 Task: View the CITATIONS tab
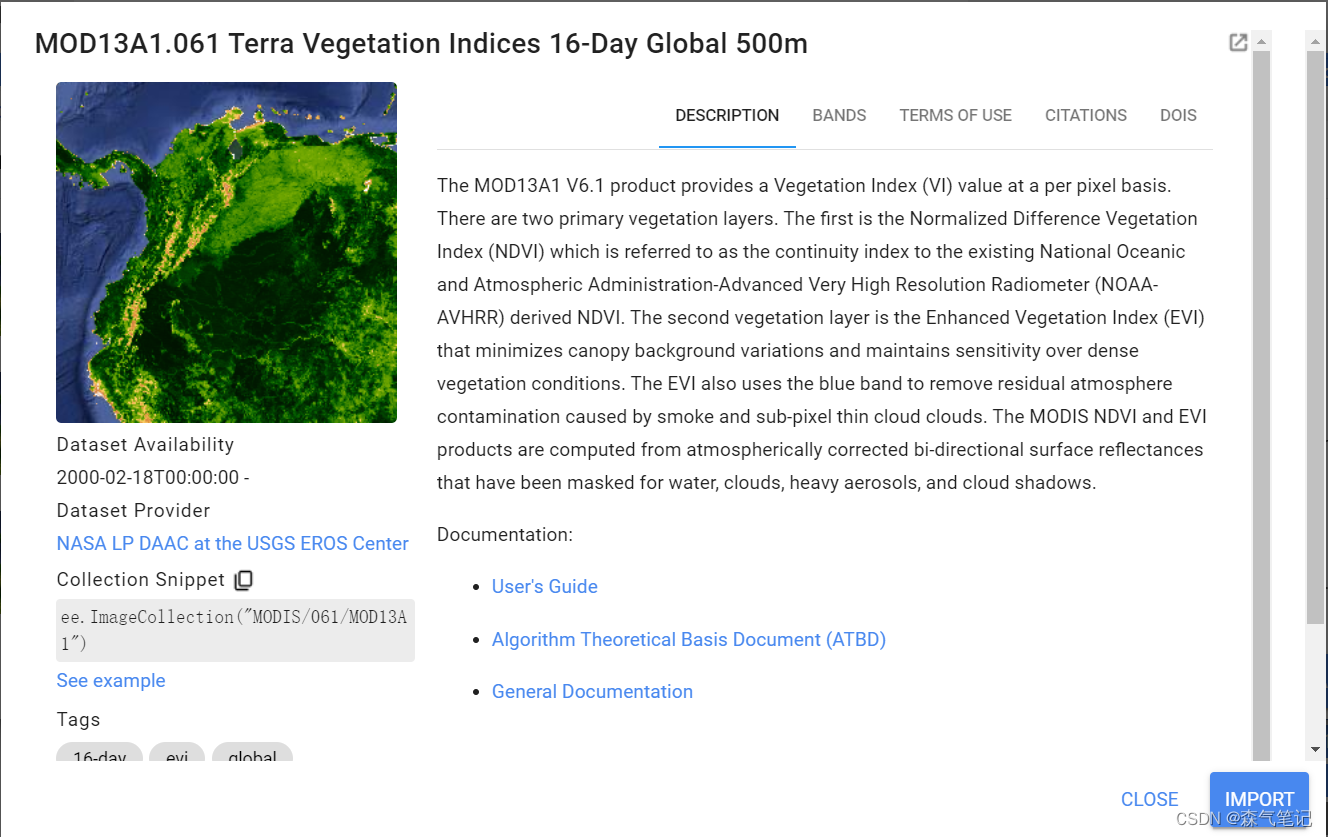(x=1086, y=115)
